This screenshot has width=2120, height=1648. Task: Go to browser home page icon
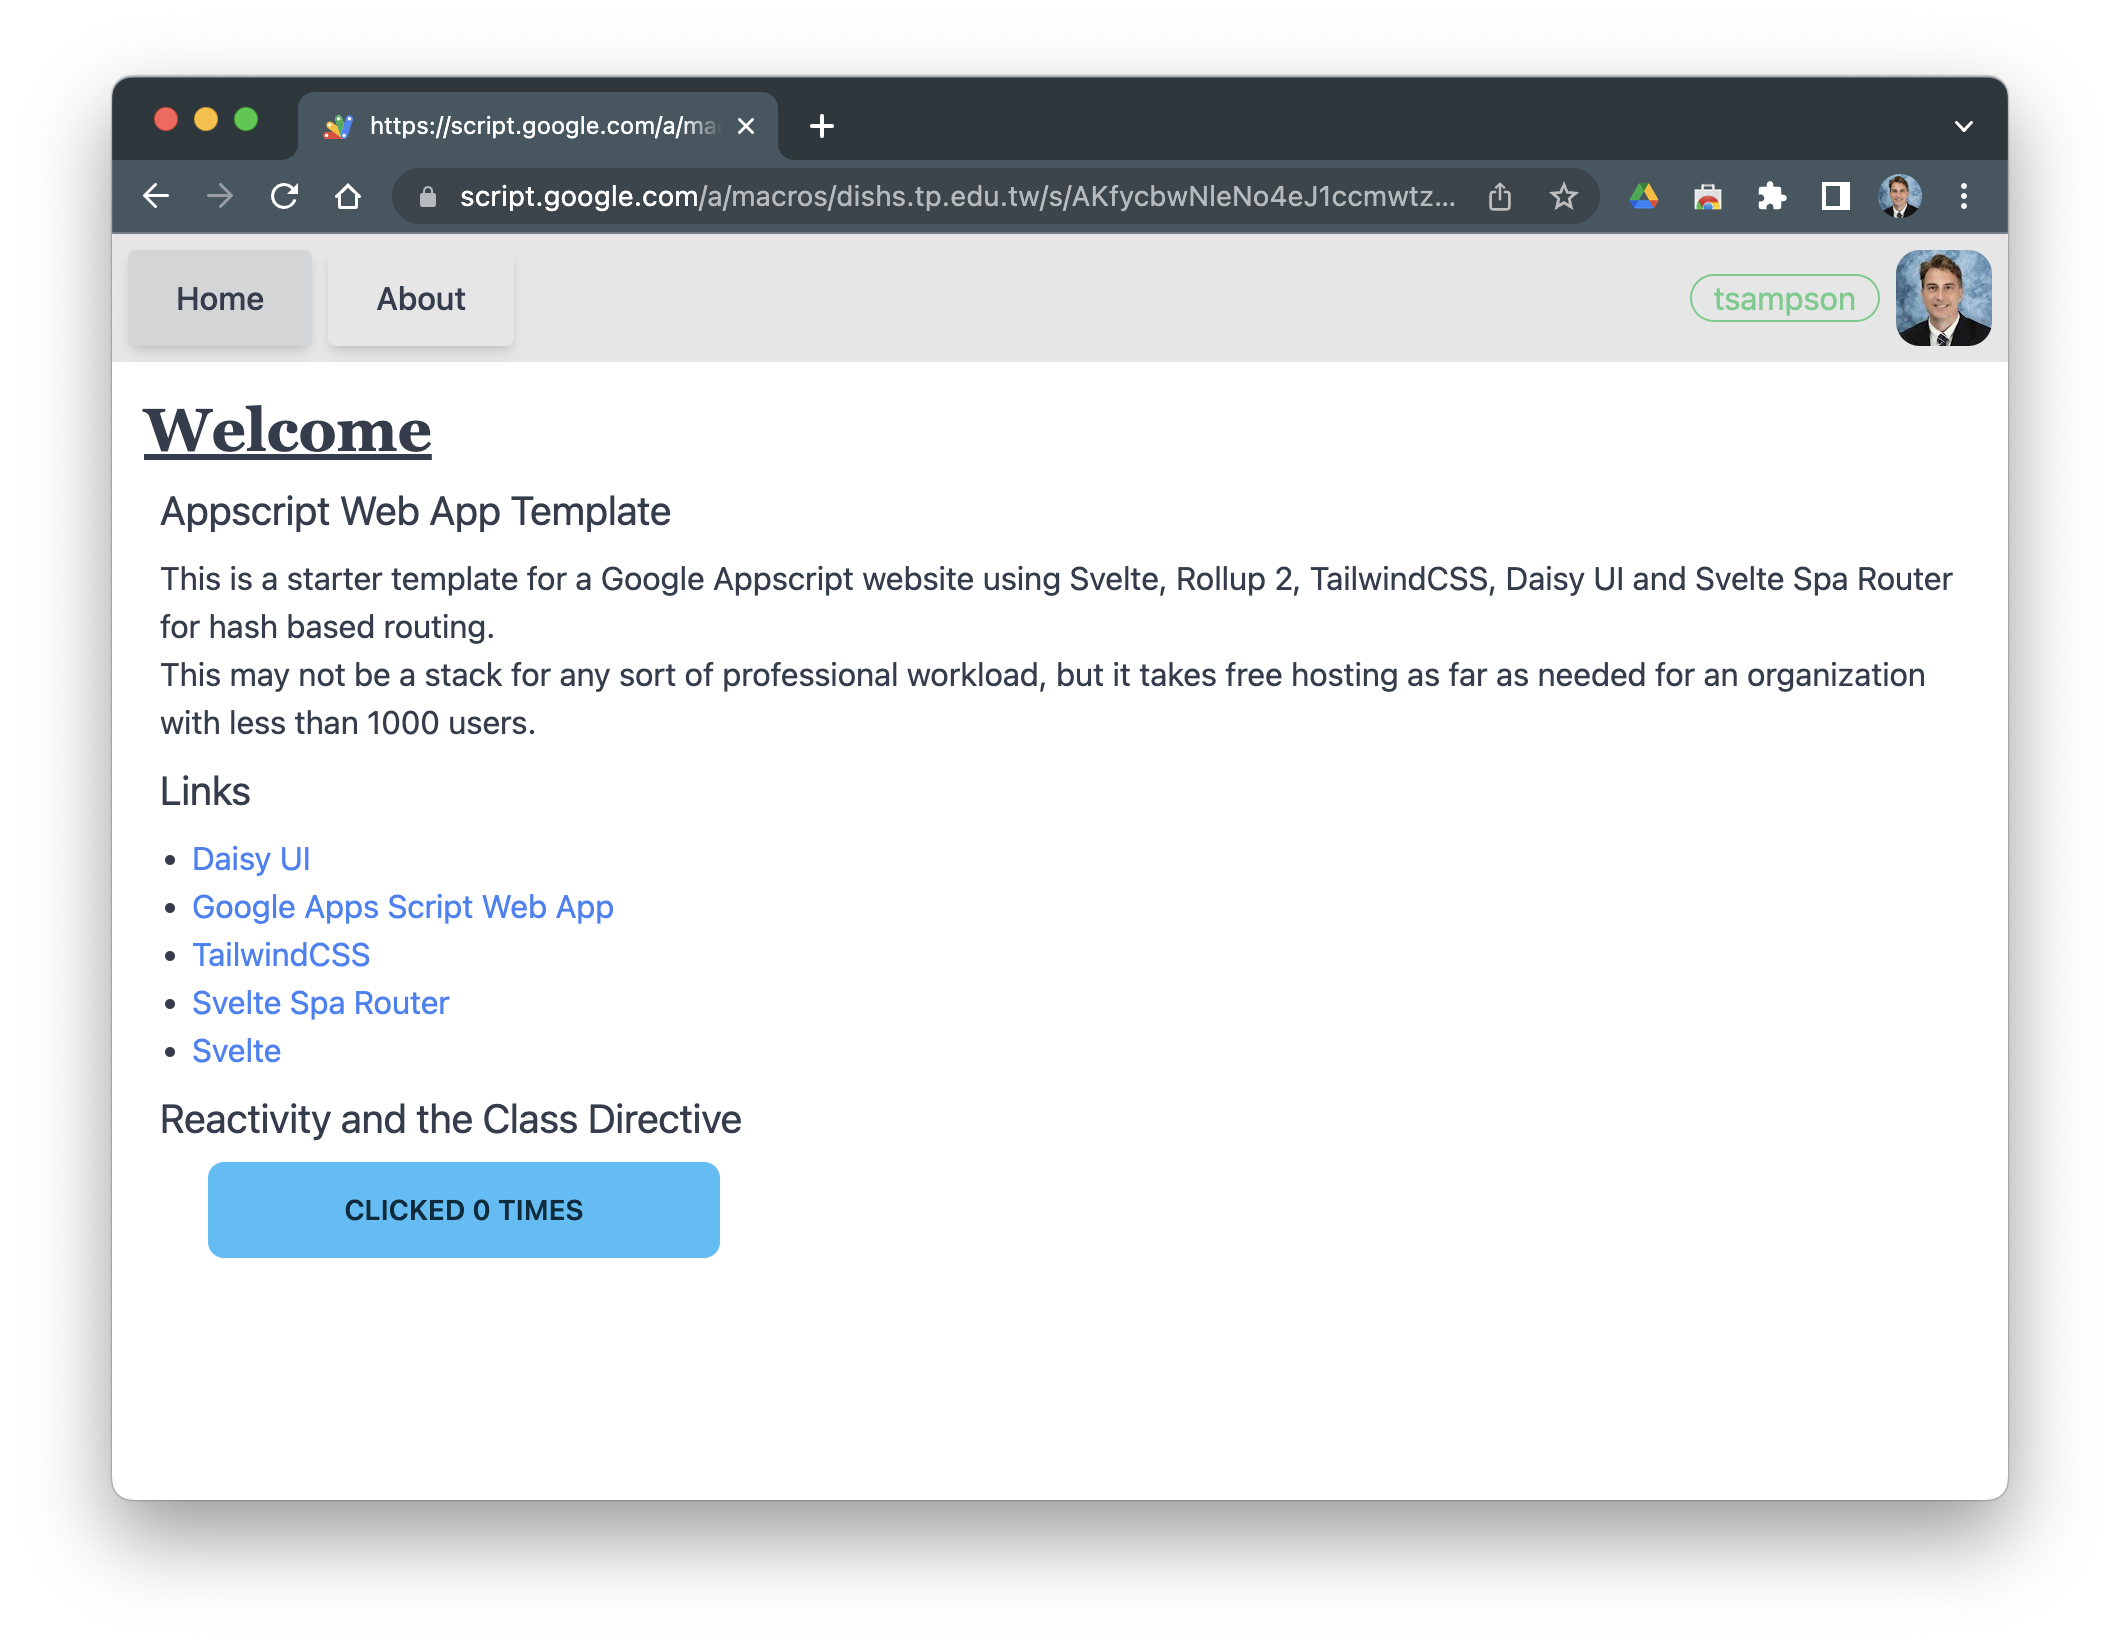[x=348, y=196]
